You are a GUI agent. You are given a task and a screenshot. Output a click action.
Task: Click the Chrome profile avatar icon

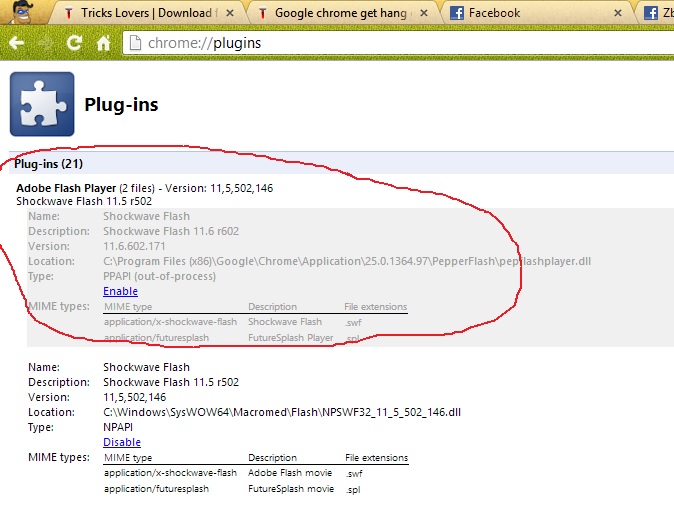click(21, 12)
